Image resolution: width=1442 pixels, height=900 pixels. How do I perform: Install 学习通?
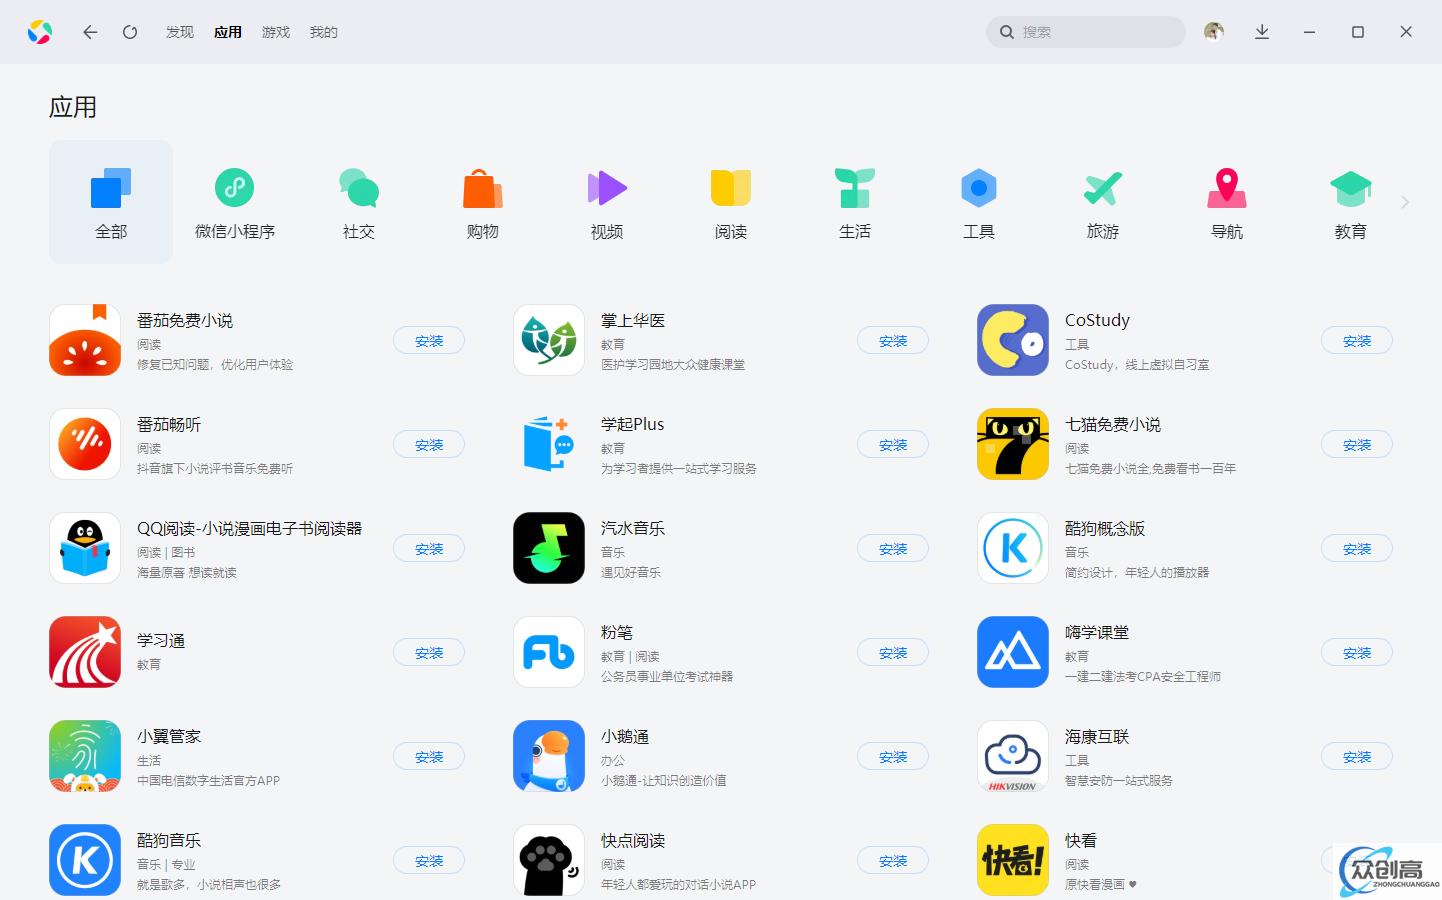[x=429, y=653]
